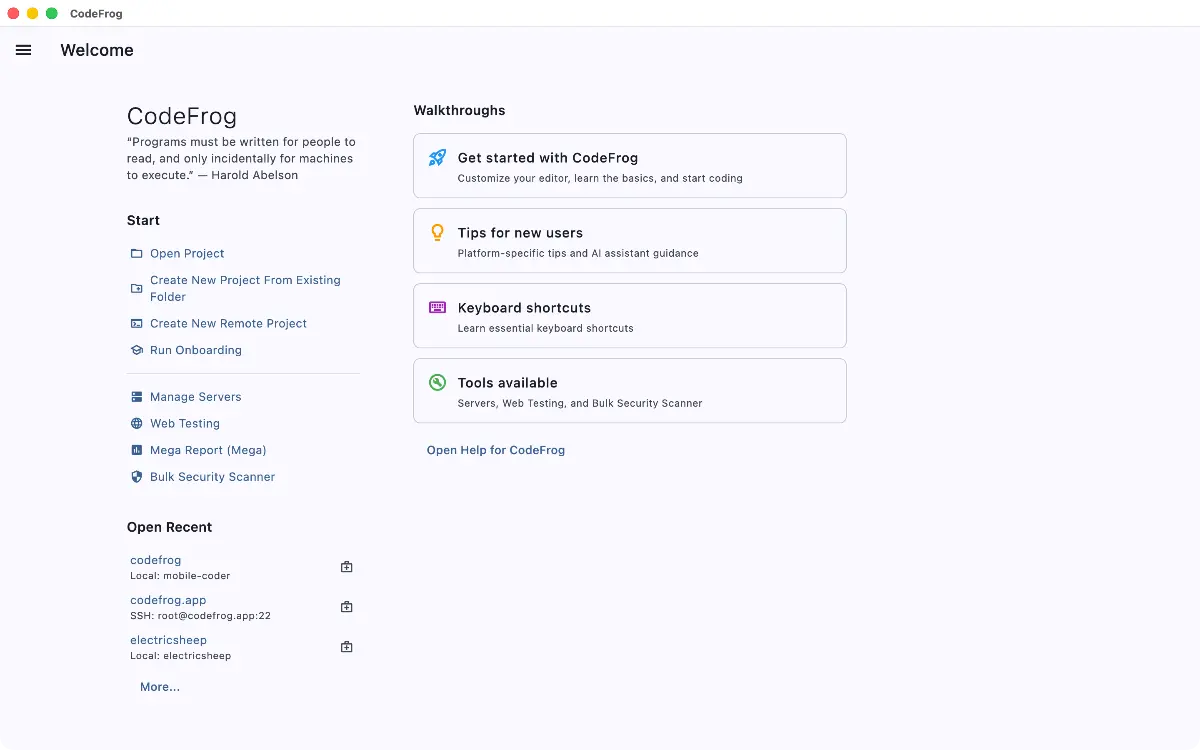Open the Tools available walkthrough card
Viewport: 1200px width, 750px height.
point(629,391)
